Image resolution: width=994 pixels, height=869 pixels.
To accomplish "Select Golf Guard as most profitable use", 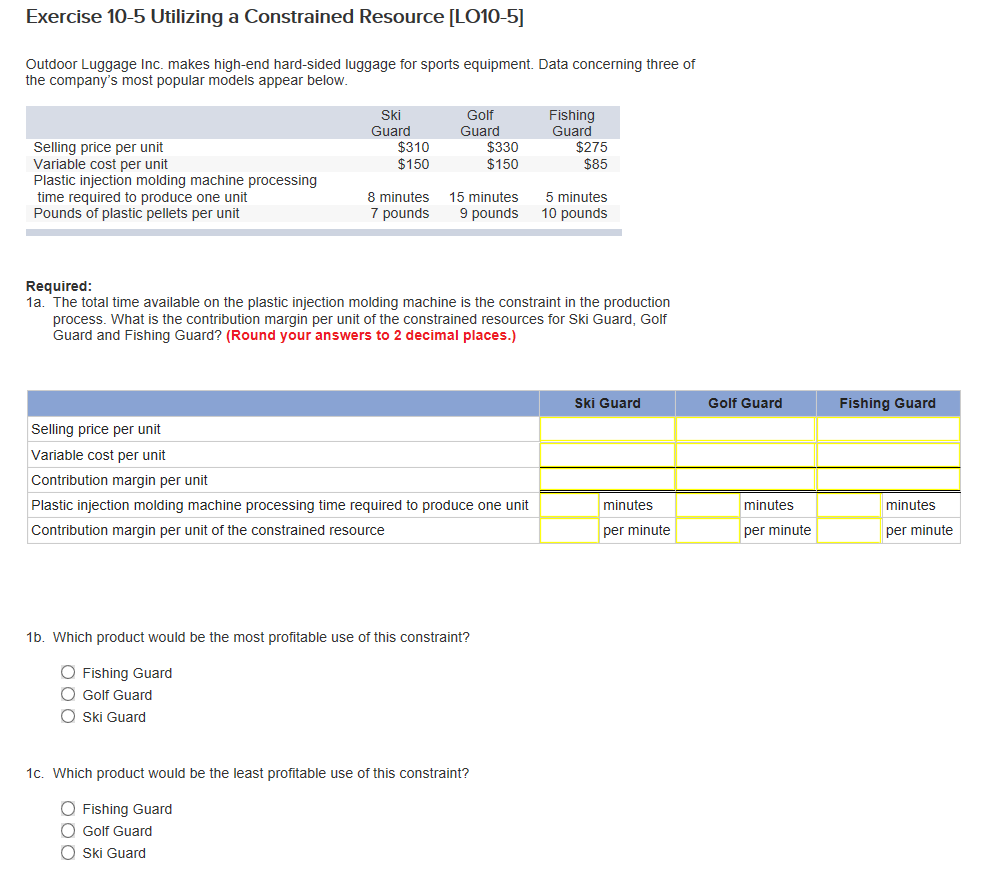I will click(68, 695).
